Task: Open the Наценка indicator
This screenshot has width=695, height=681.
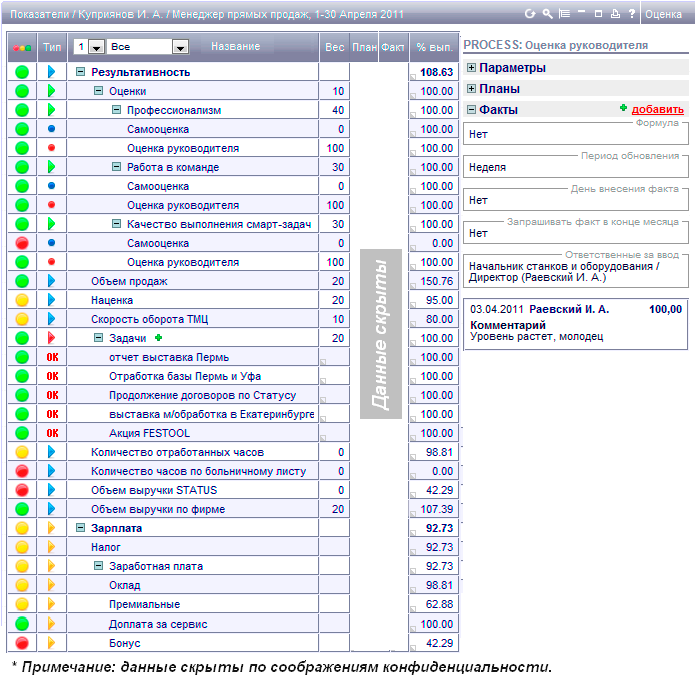Action: pos(112,300)
